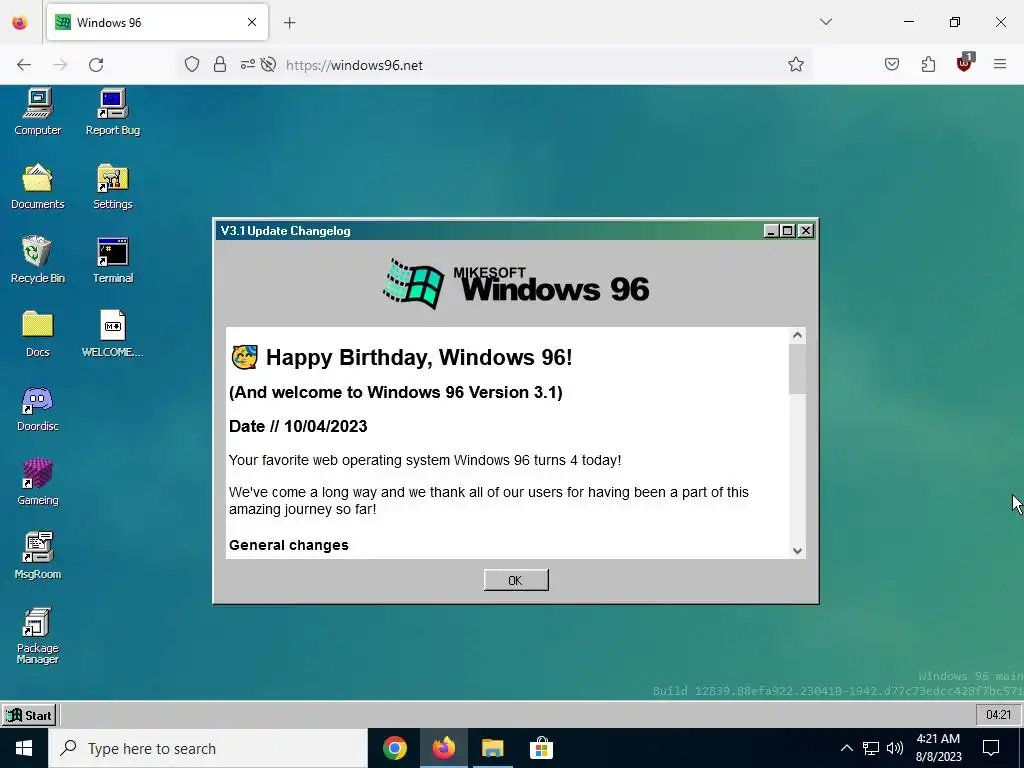Click the Firefox View icon
Image resolution: width=1024 pixels, height=768 pixels.
tap(20, 23)
